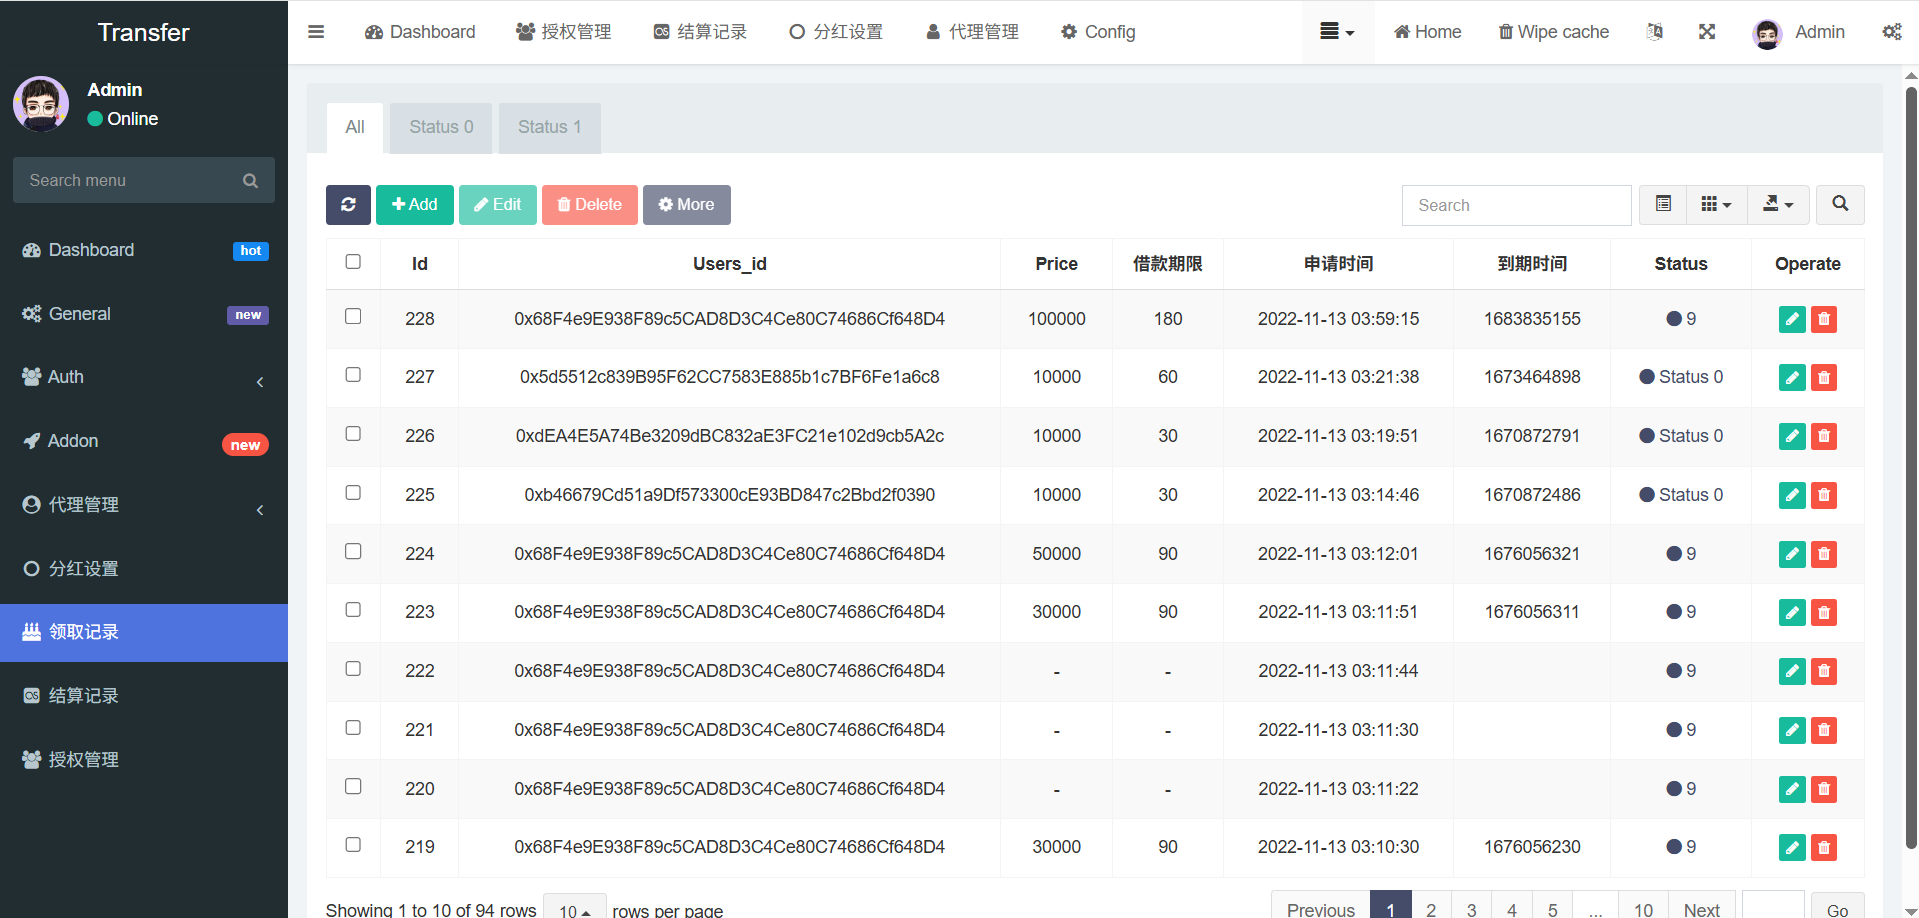
Task: Open the Admin user menu in navbar
Action: click(1799, 32)
